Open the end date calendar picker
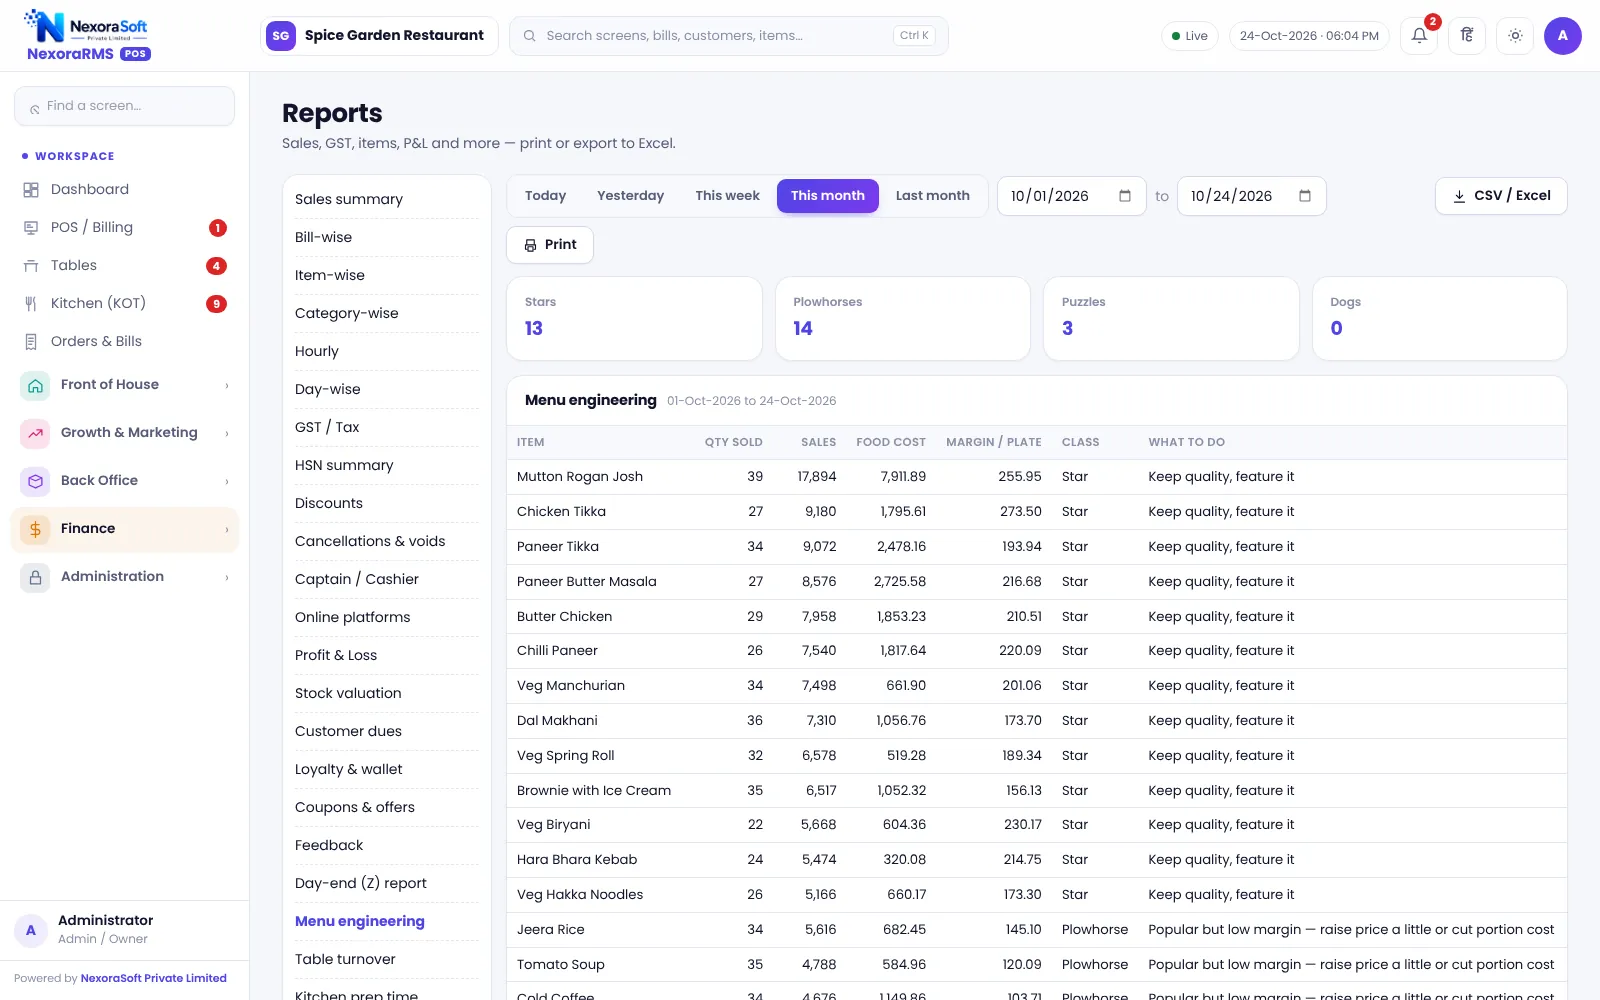 pos(1305,196)
